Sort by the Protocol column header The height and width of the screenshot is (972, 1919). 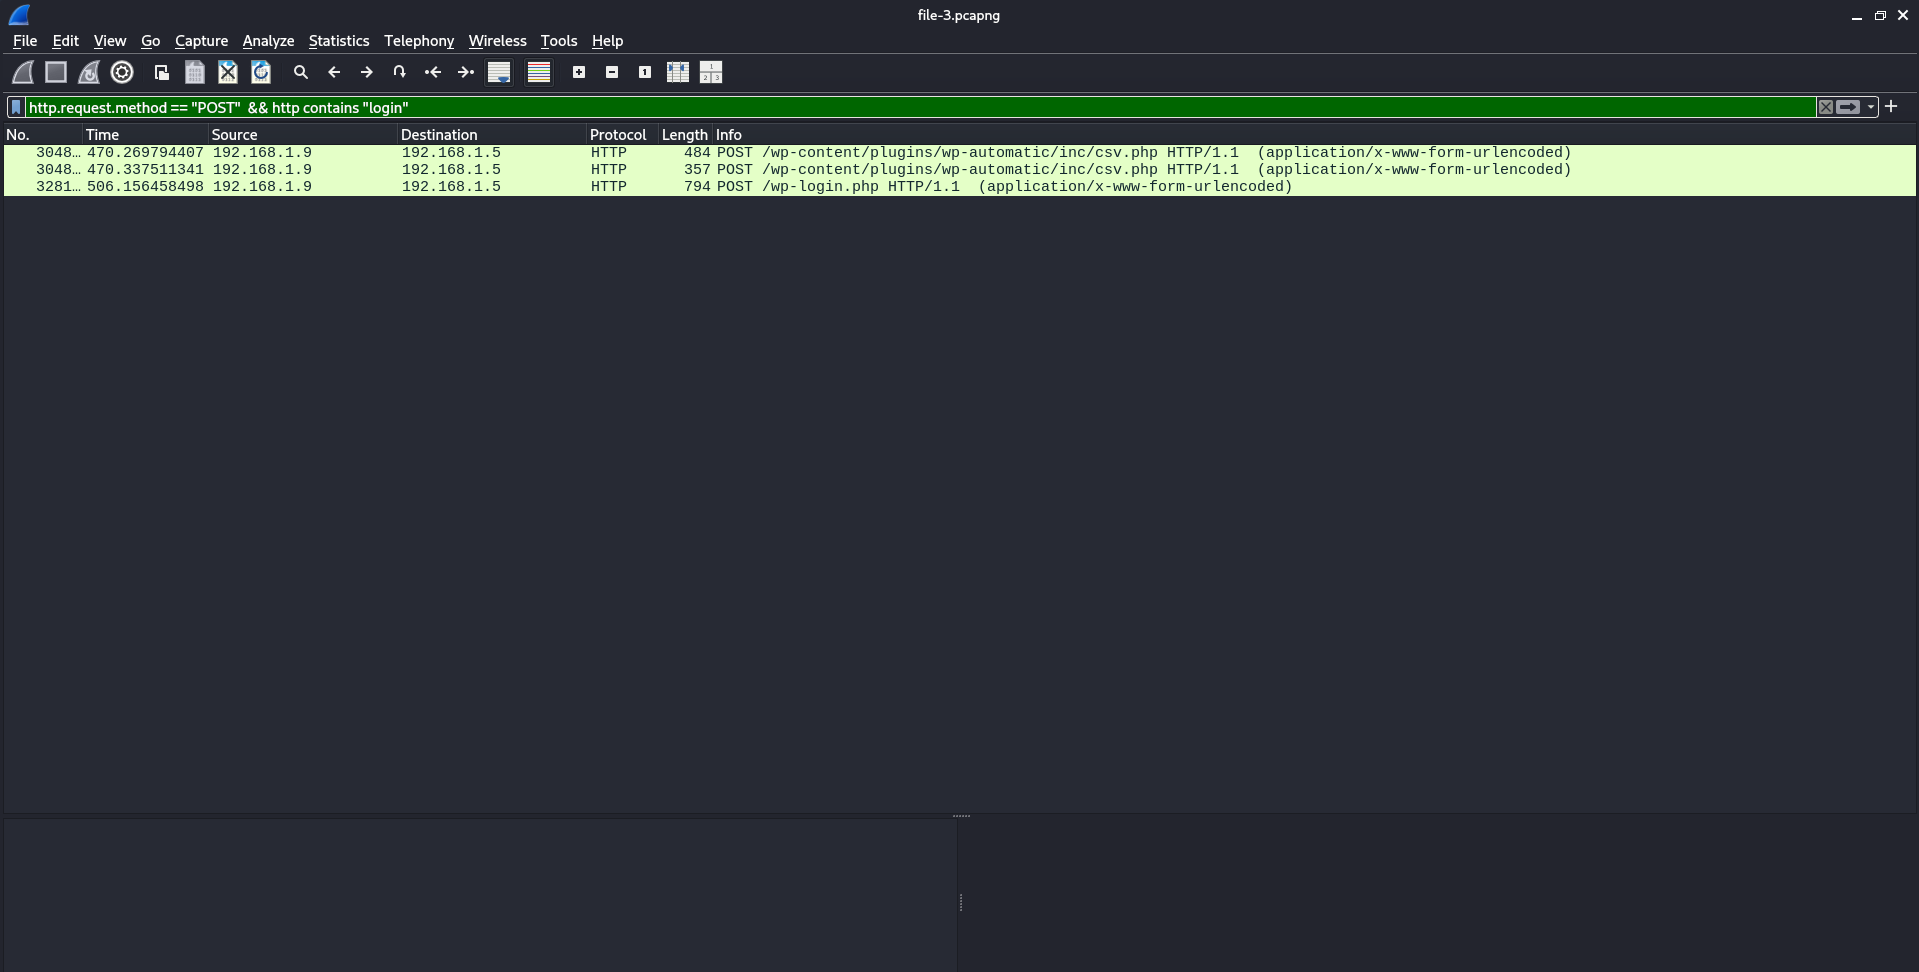[x=622, y=134]
